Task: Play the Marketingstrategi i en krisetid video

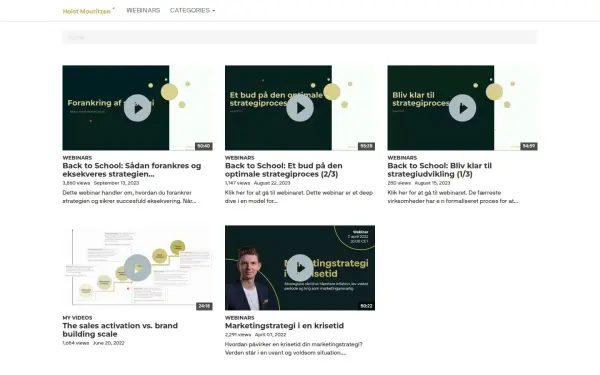Action: coord(300,268)
